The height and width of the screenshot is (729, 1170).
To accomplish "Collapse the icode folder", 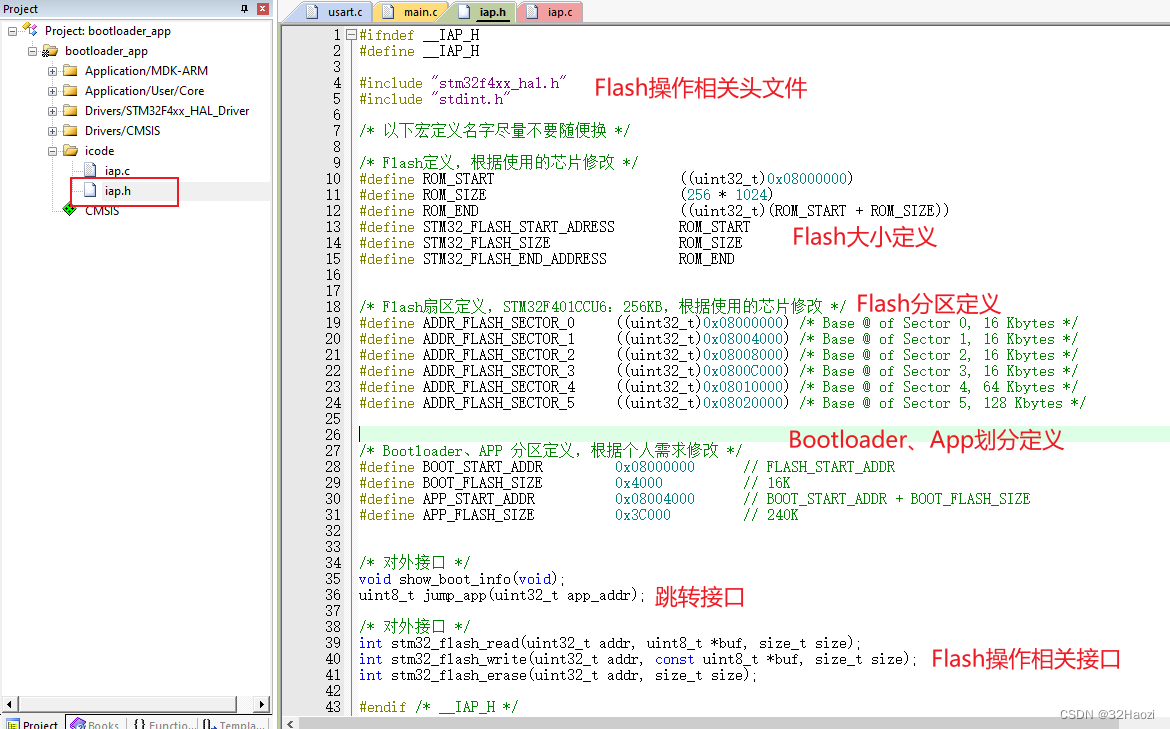I will pyautogui.click(x=52, y=151).
